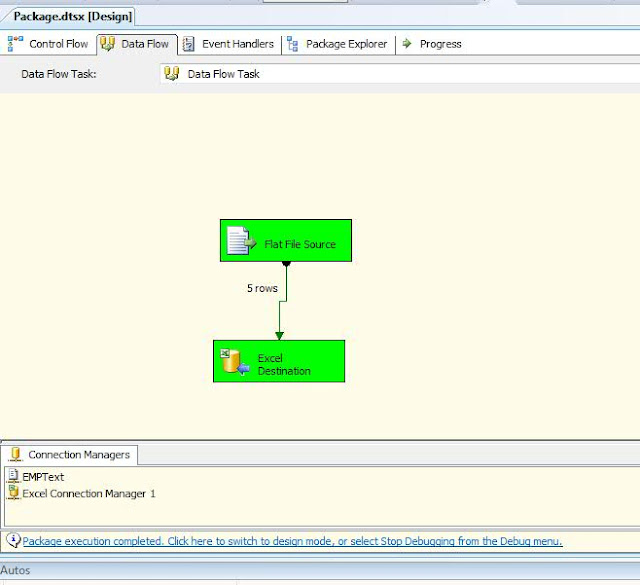Select the Connection Managers tab
Viewport: 640px width, 585px height.
(x=69, y=454)
